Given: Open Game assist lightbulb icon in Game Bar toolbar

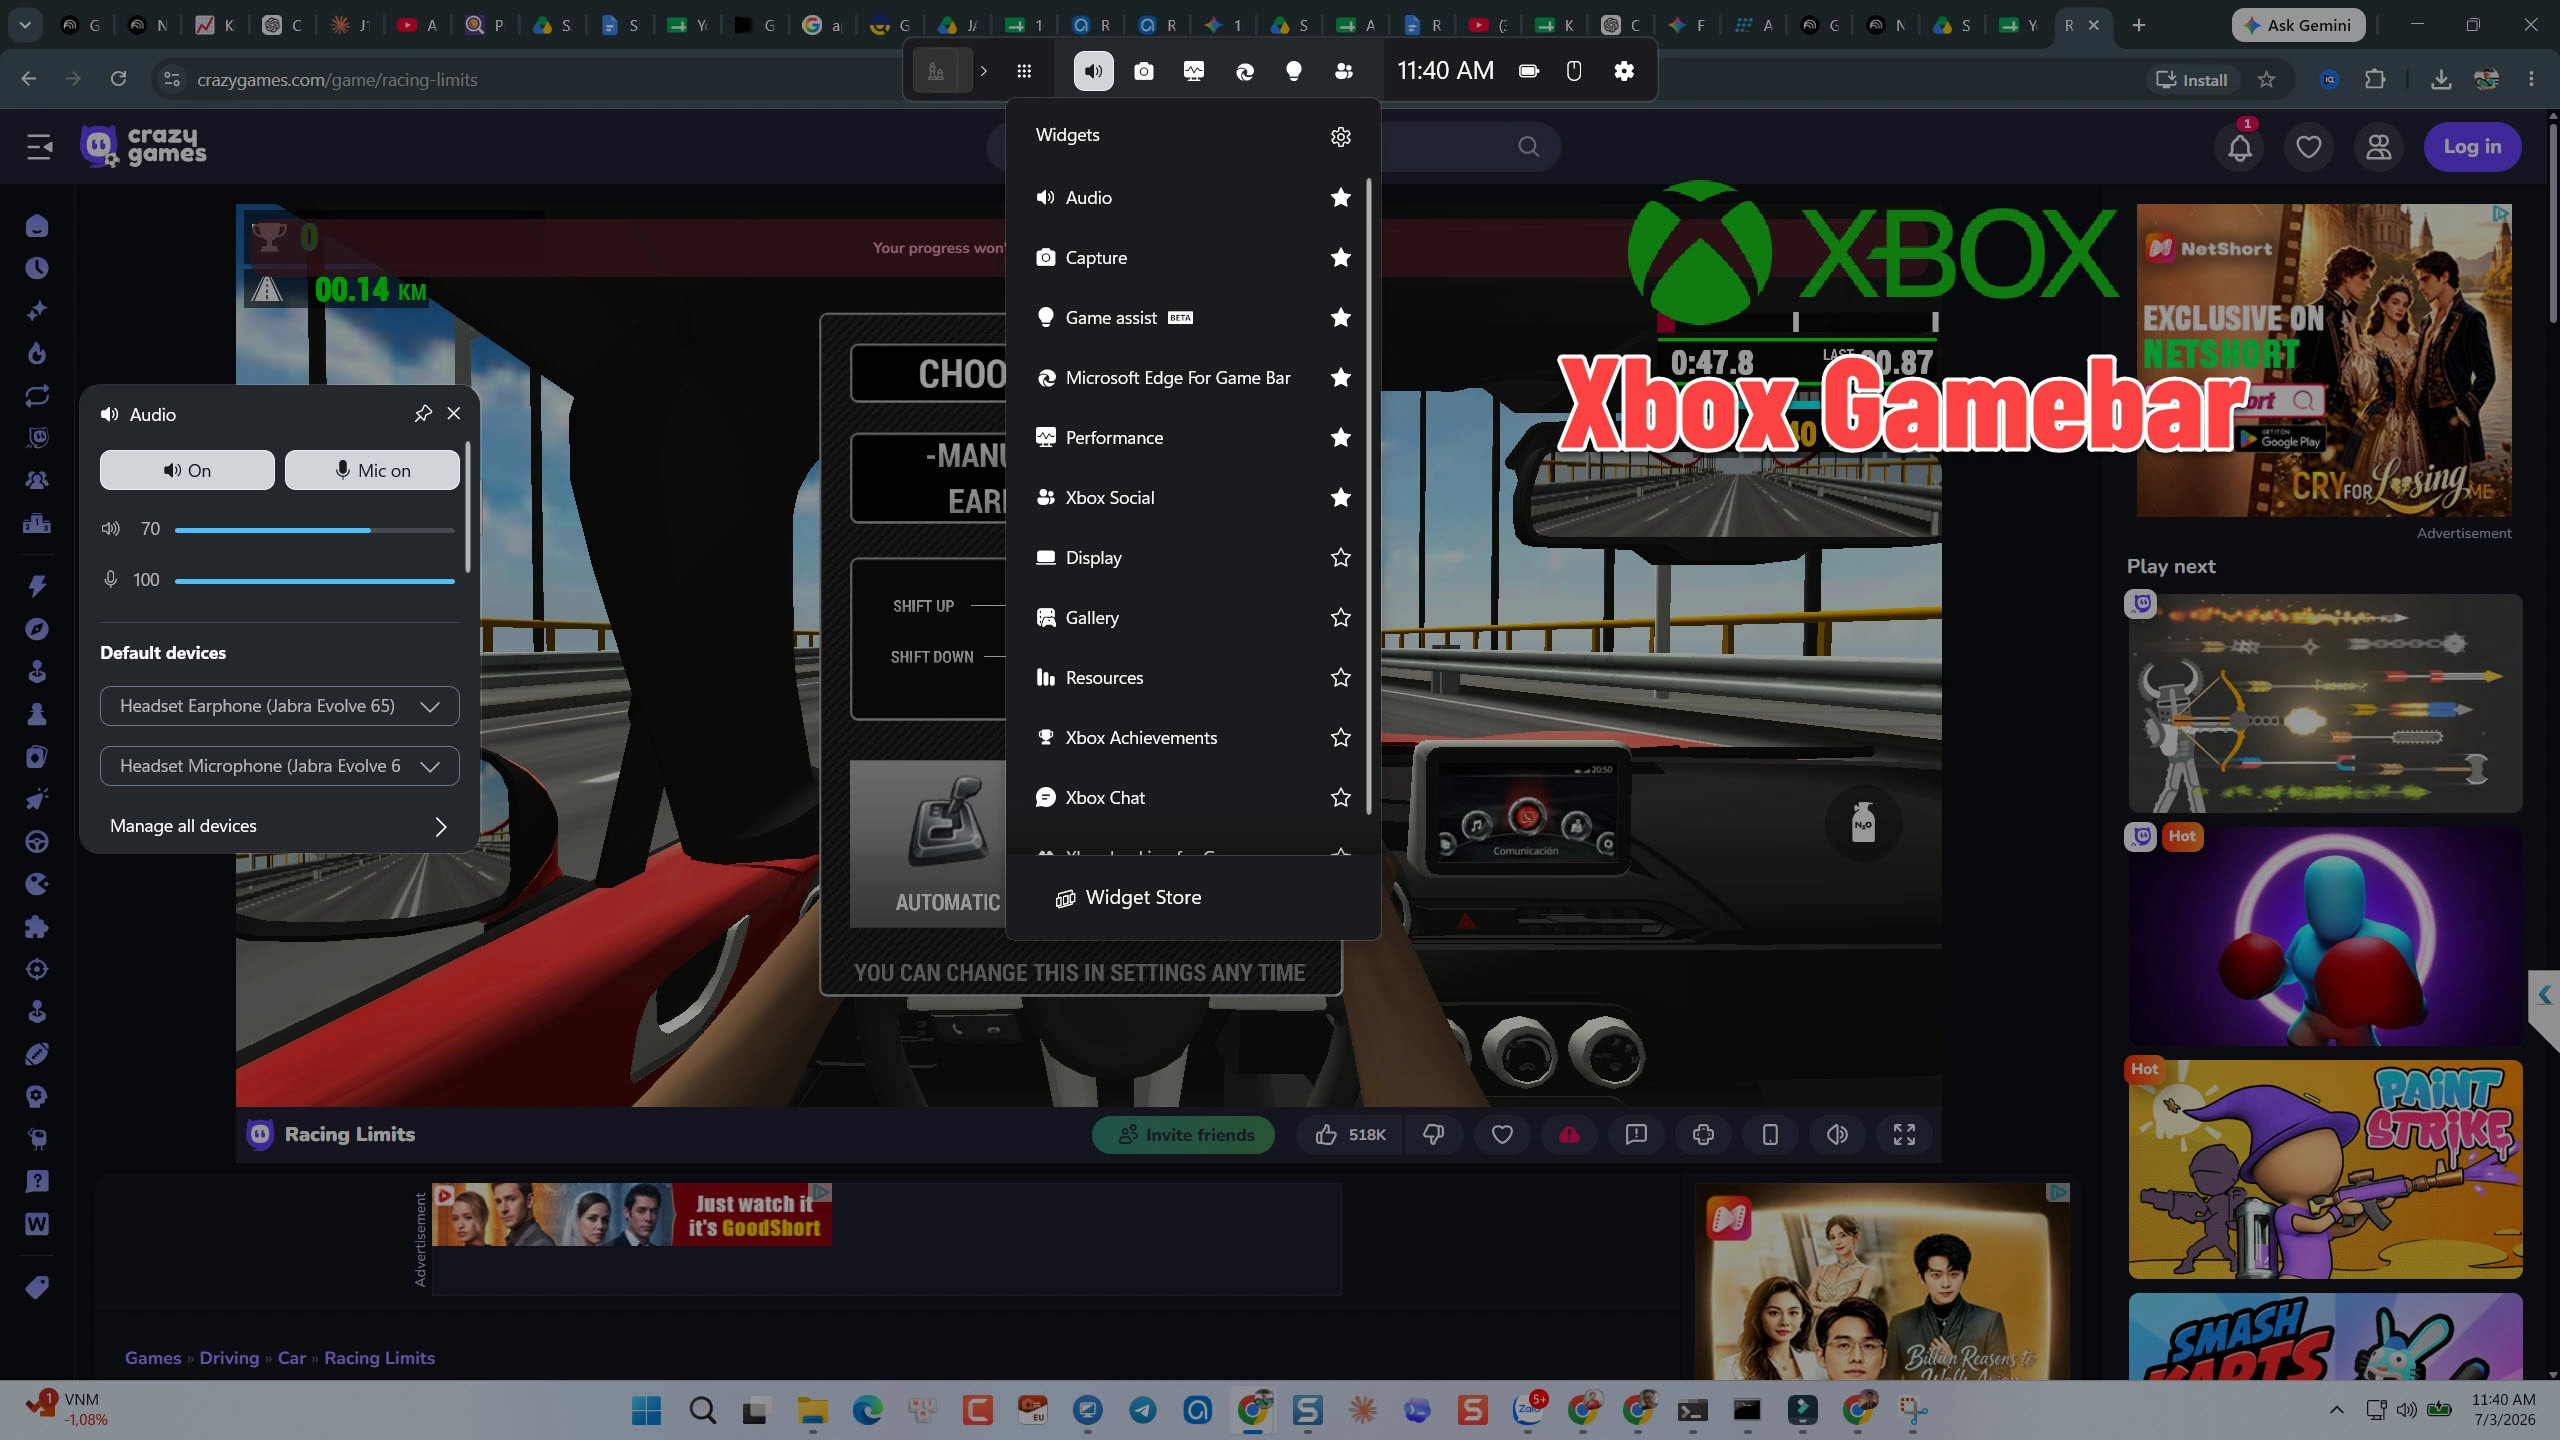Looking at the screenshot, I should [x=1294, y=71].
